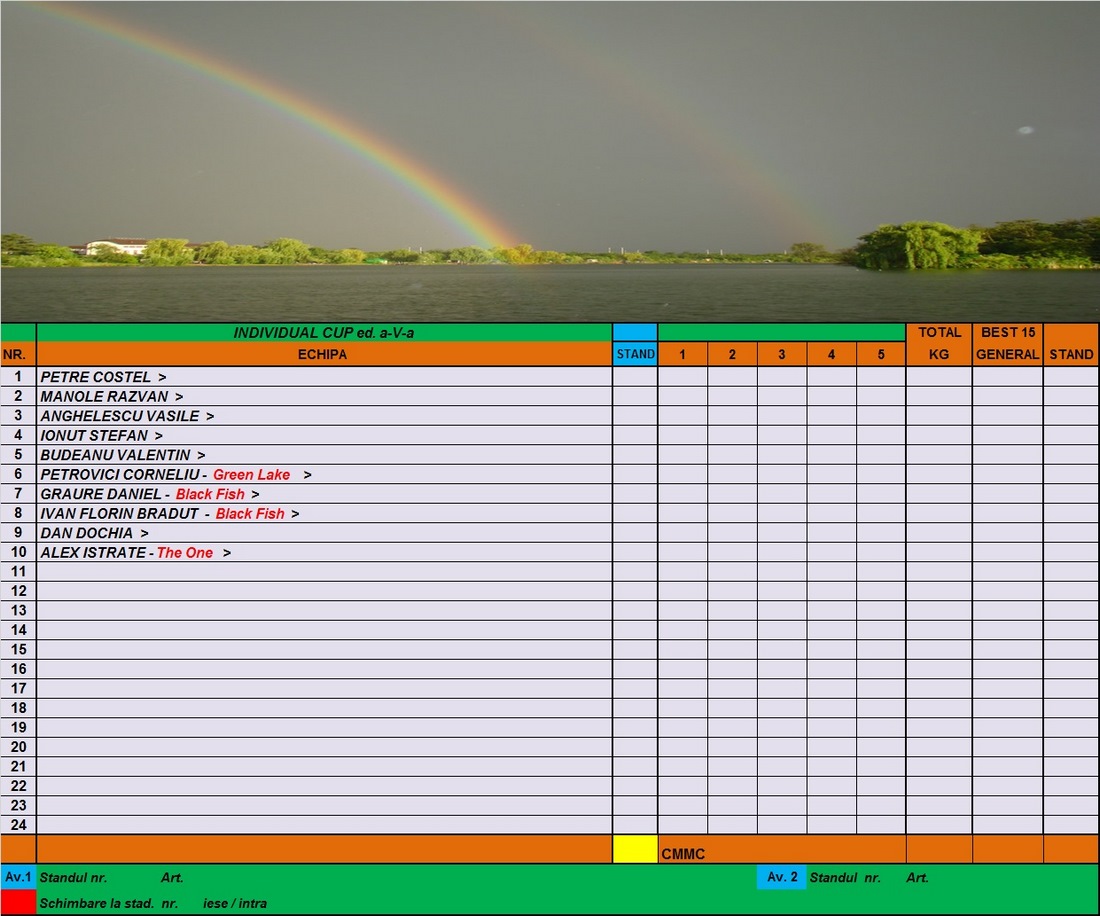Screen dimensions: 1100x916
Task: Select the blue Av.1 label cell
Action: click(19, 877)
